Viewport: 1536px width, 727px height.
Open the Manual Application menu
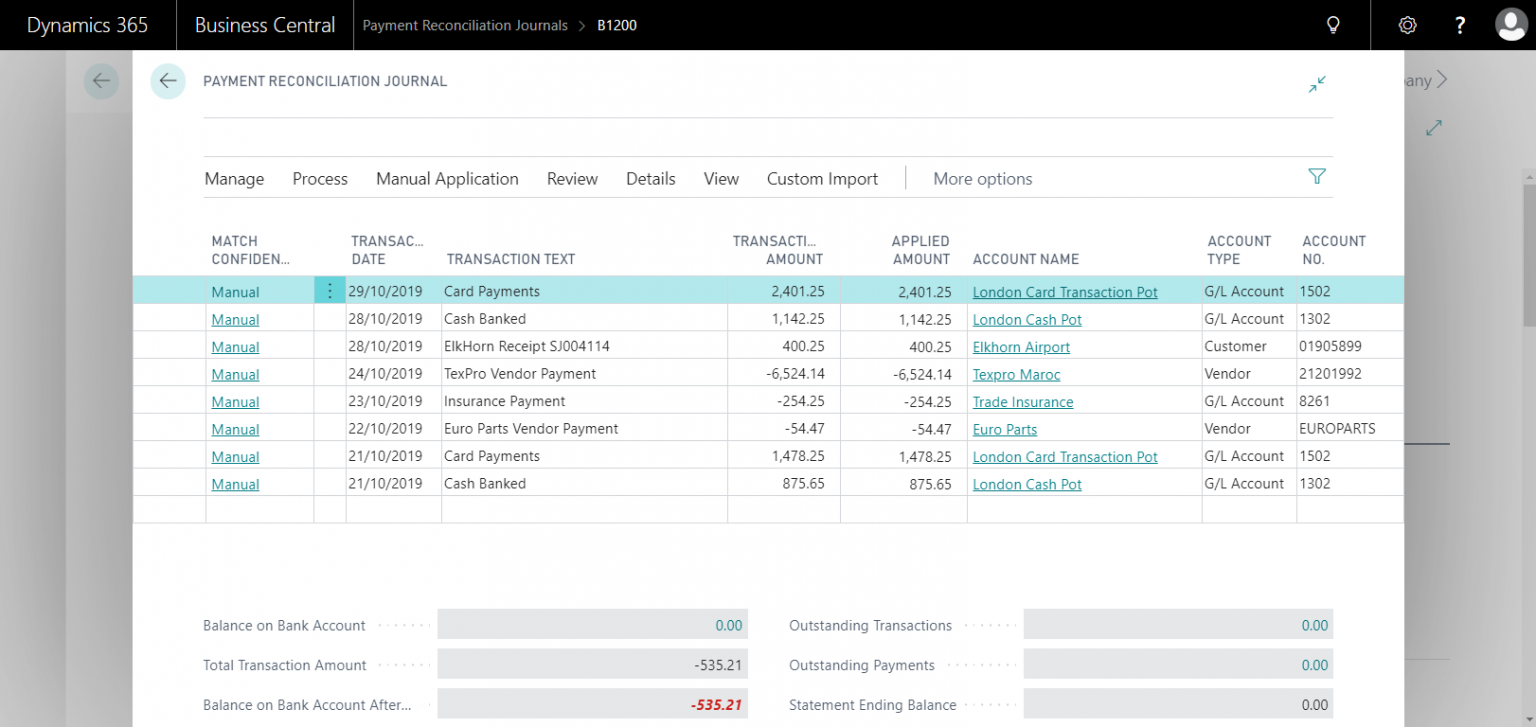click(x=447, y=178)
